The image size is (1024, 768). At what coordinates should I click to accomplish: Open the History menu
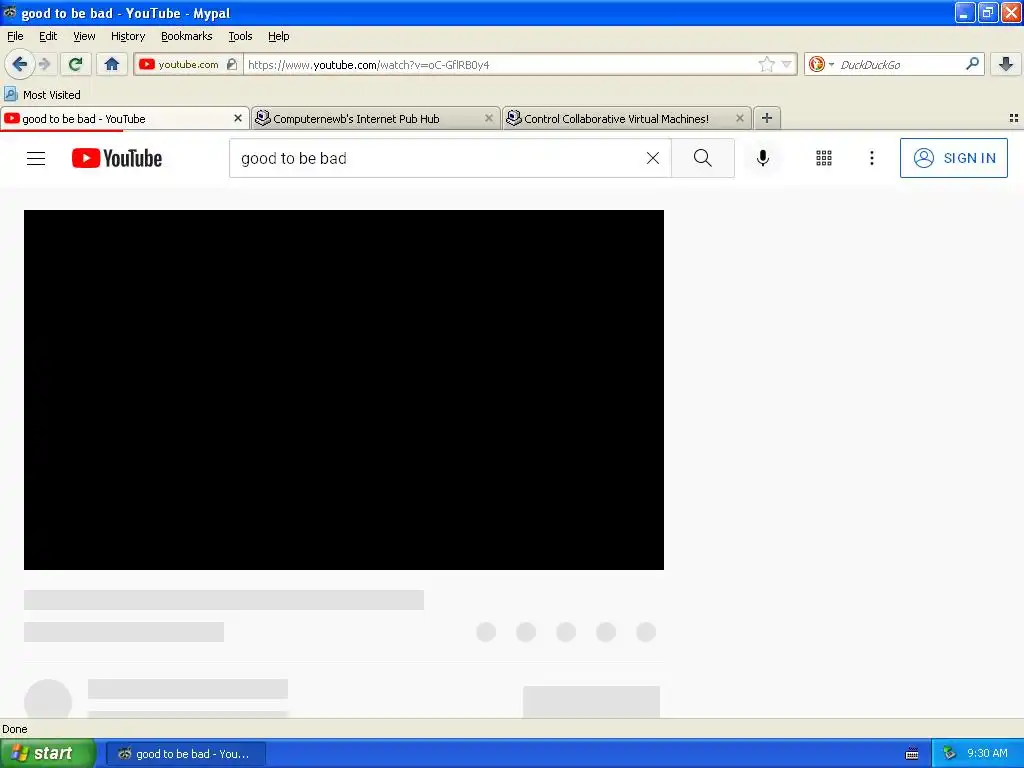128,37
